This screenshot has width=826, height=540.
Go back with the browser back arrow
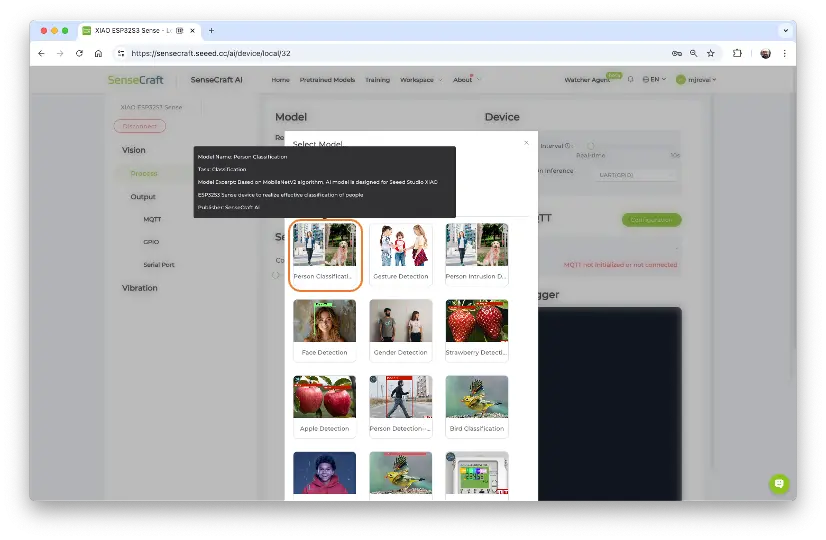click(x=42, y=53)
